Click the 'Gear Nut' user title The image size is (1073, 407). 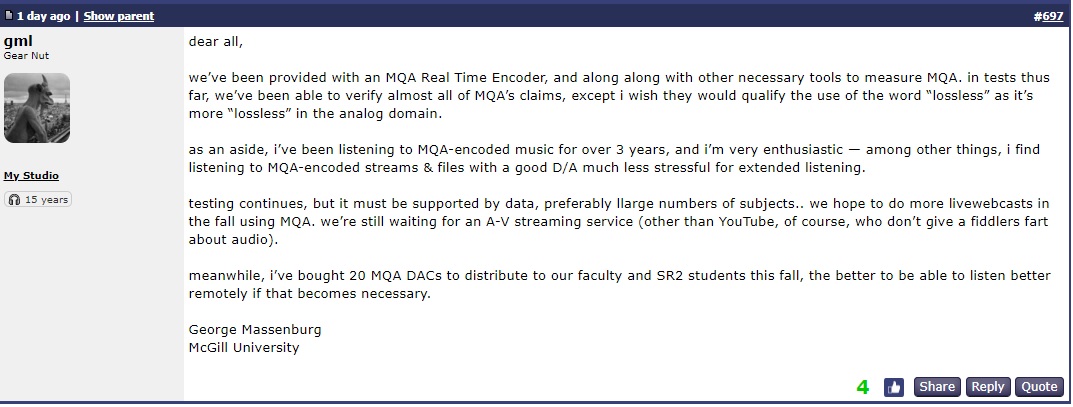click(25, 56)
